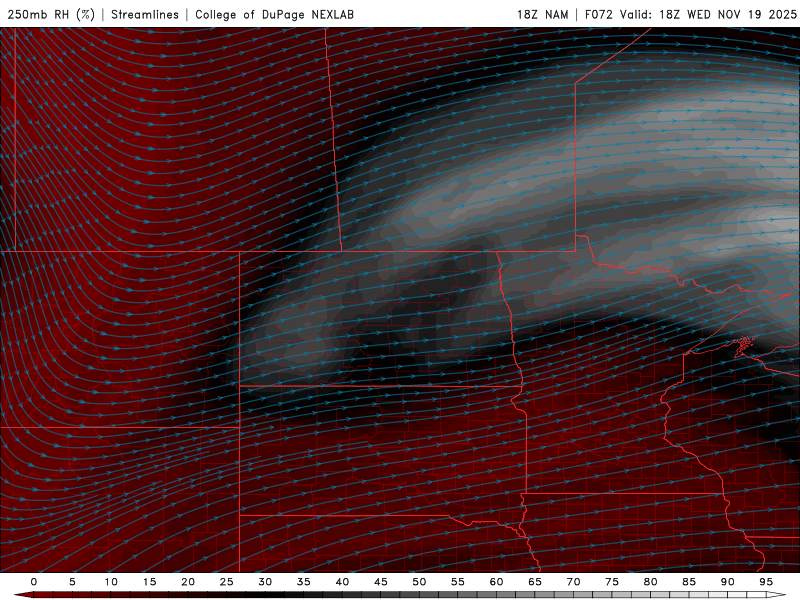Click the "60" colorbar scale label

pos(496,582)
